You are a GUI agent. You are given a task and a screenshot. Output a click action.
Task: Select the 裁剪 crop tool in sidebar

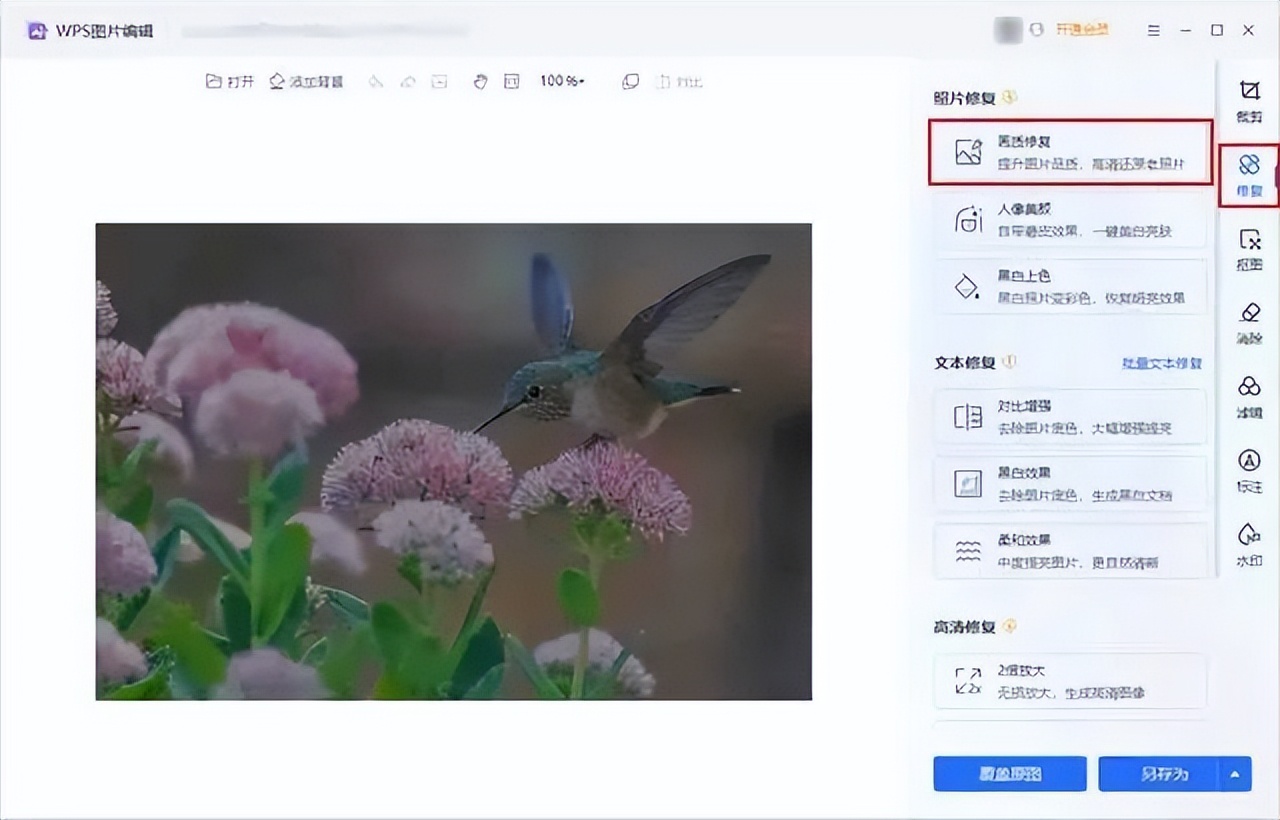[1248, 99]
